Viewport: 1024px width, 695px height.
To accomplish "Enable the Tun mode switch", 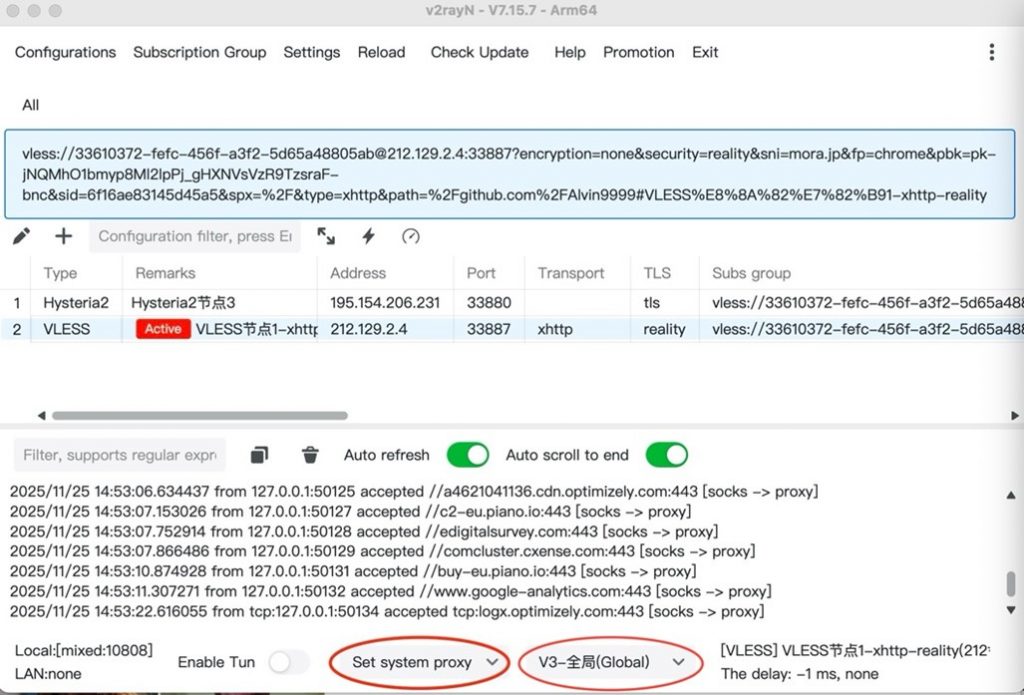I will coord(288,662).
